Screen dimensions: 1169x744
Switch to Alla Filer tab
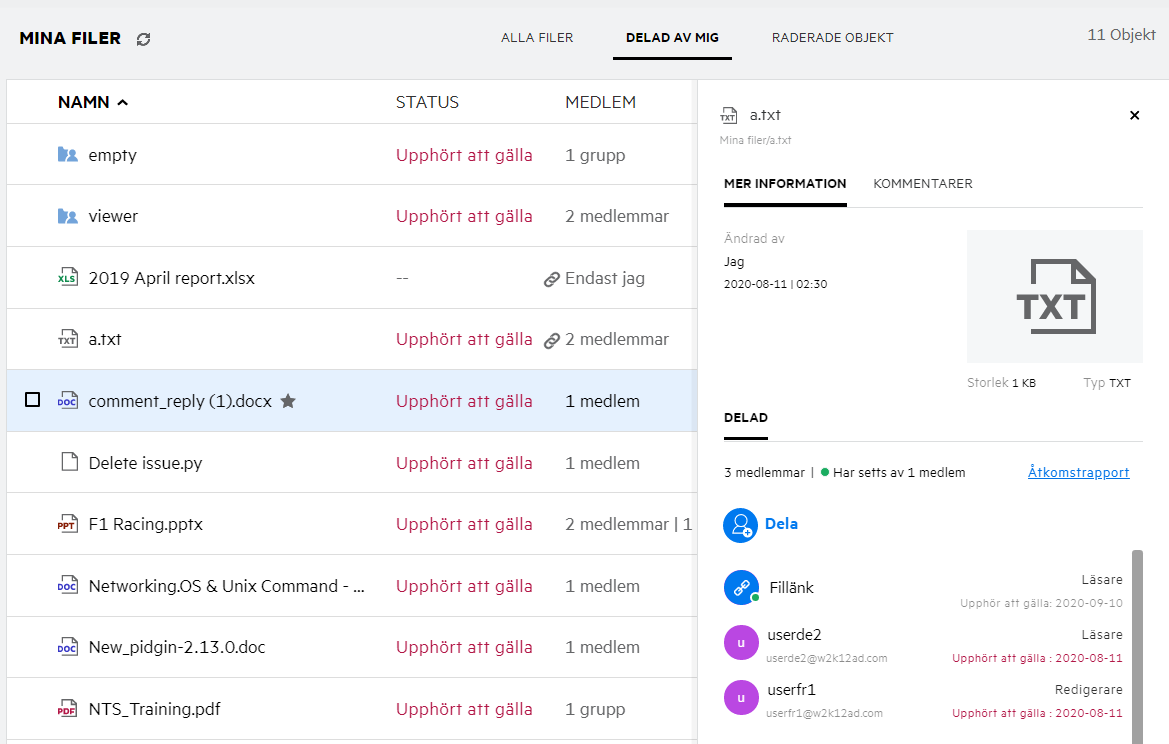click(x=537, y=38)
